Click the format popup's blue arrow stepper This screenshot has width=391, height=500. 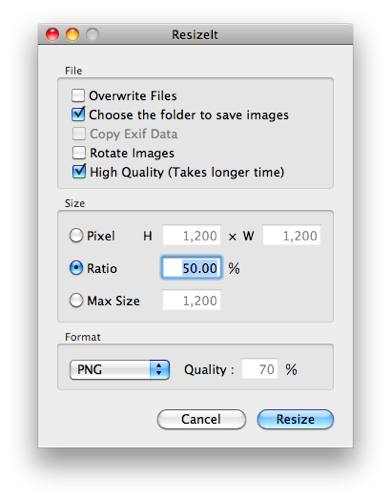[x=160, y=369]
